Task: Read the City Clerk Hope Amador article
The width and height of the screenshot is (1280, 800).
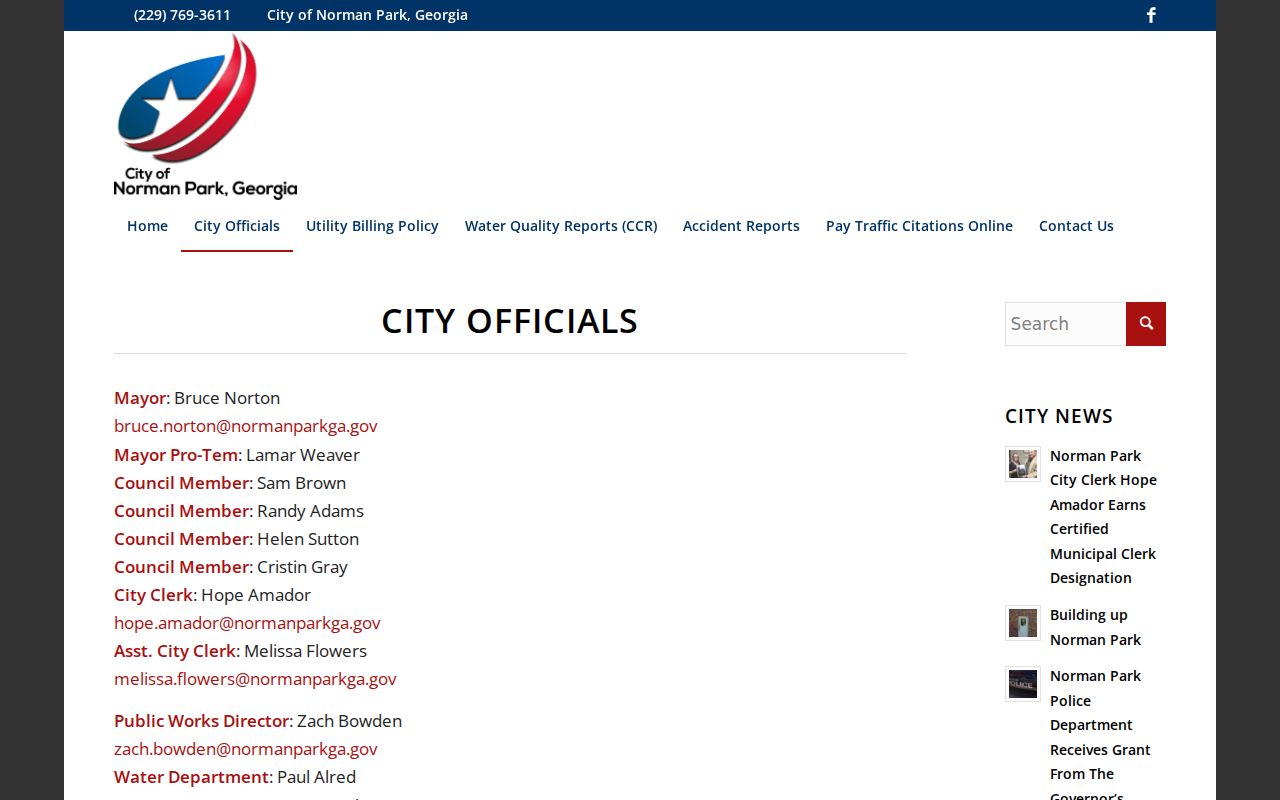Action: point(1103,517)
